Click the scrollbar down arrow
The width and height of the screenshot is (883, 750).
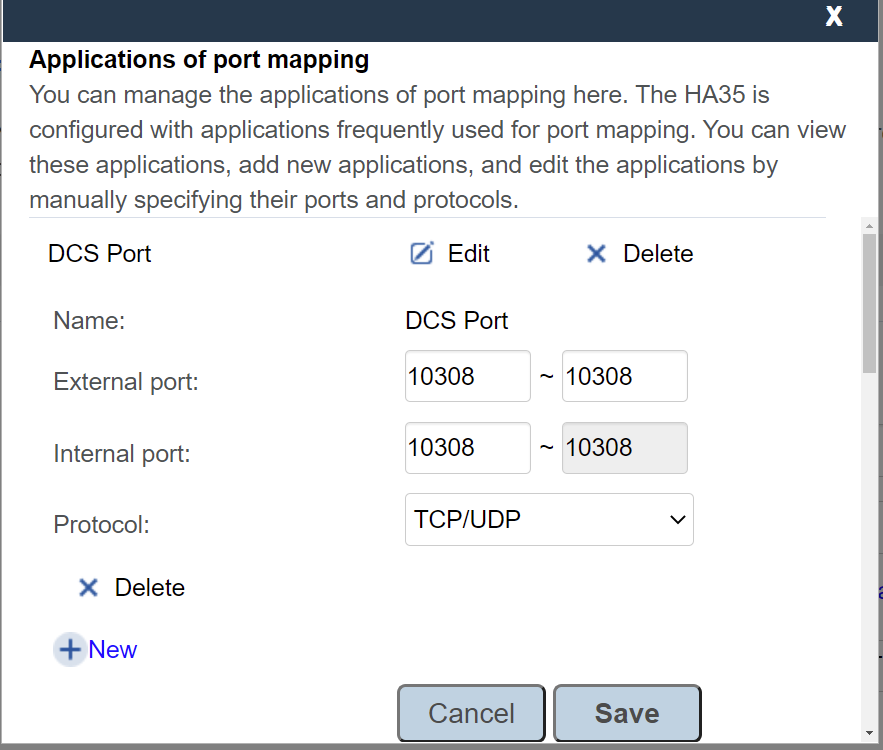(869, 733)
